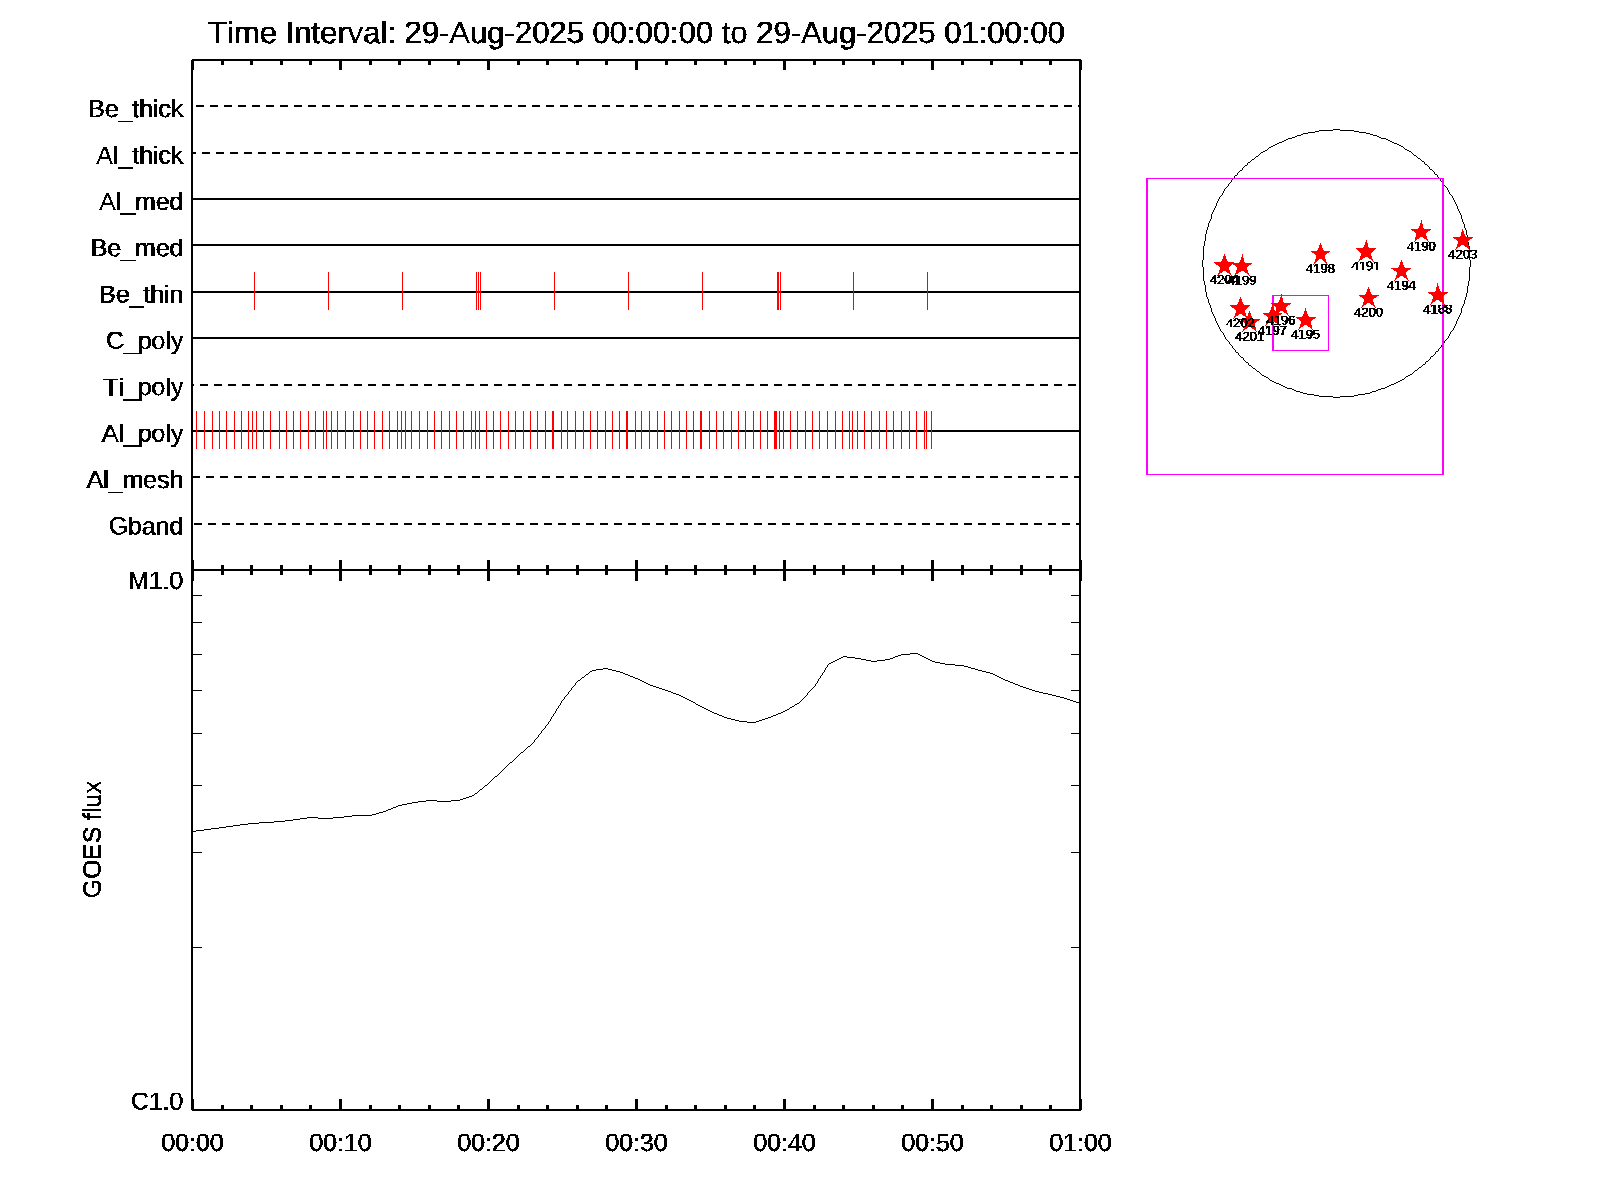1600x1200 pixels.
Task: Select the red star for region 4203
Action: (x=1463, y=240)
